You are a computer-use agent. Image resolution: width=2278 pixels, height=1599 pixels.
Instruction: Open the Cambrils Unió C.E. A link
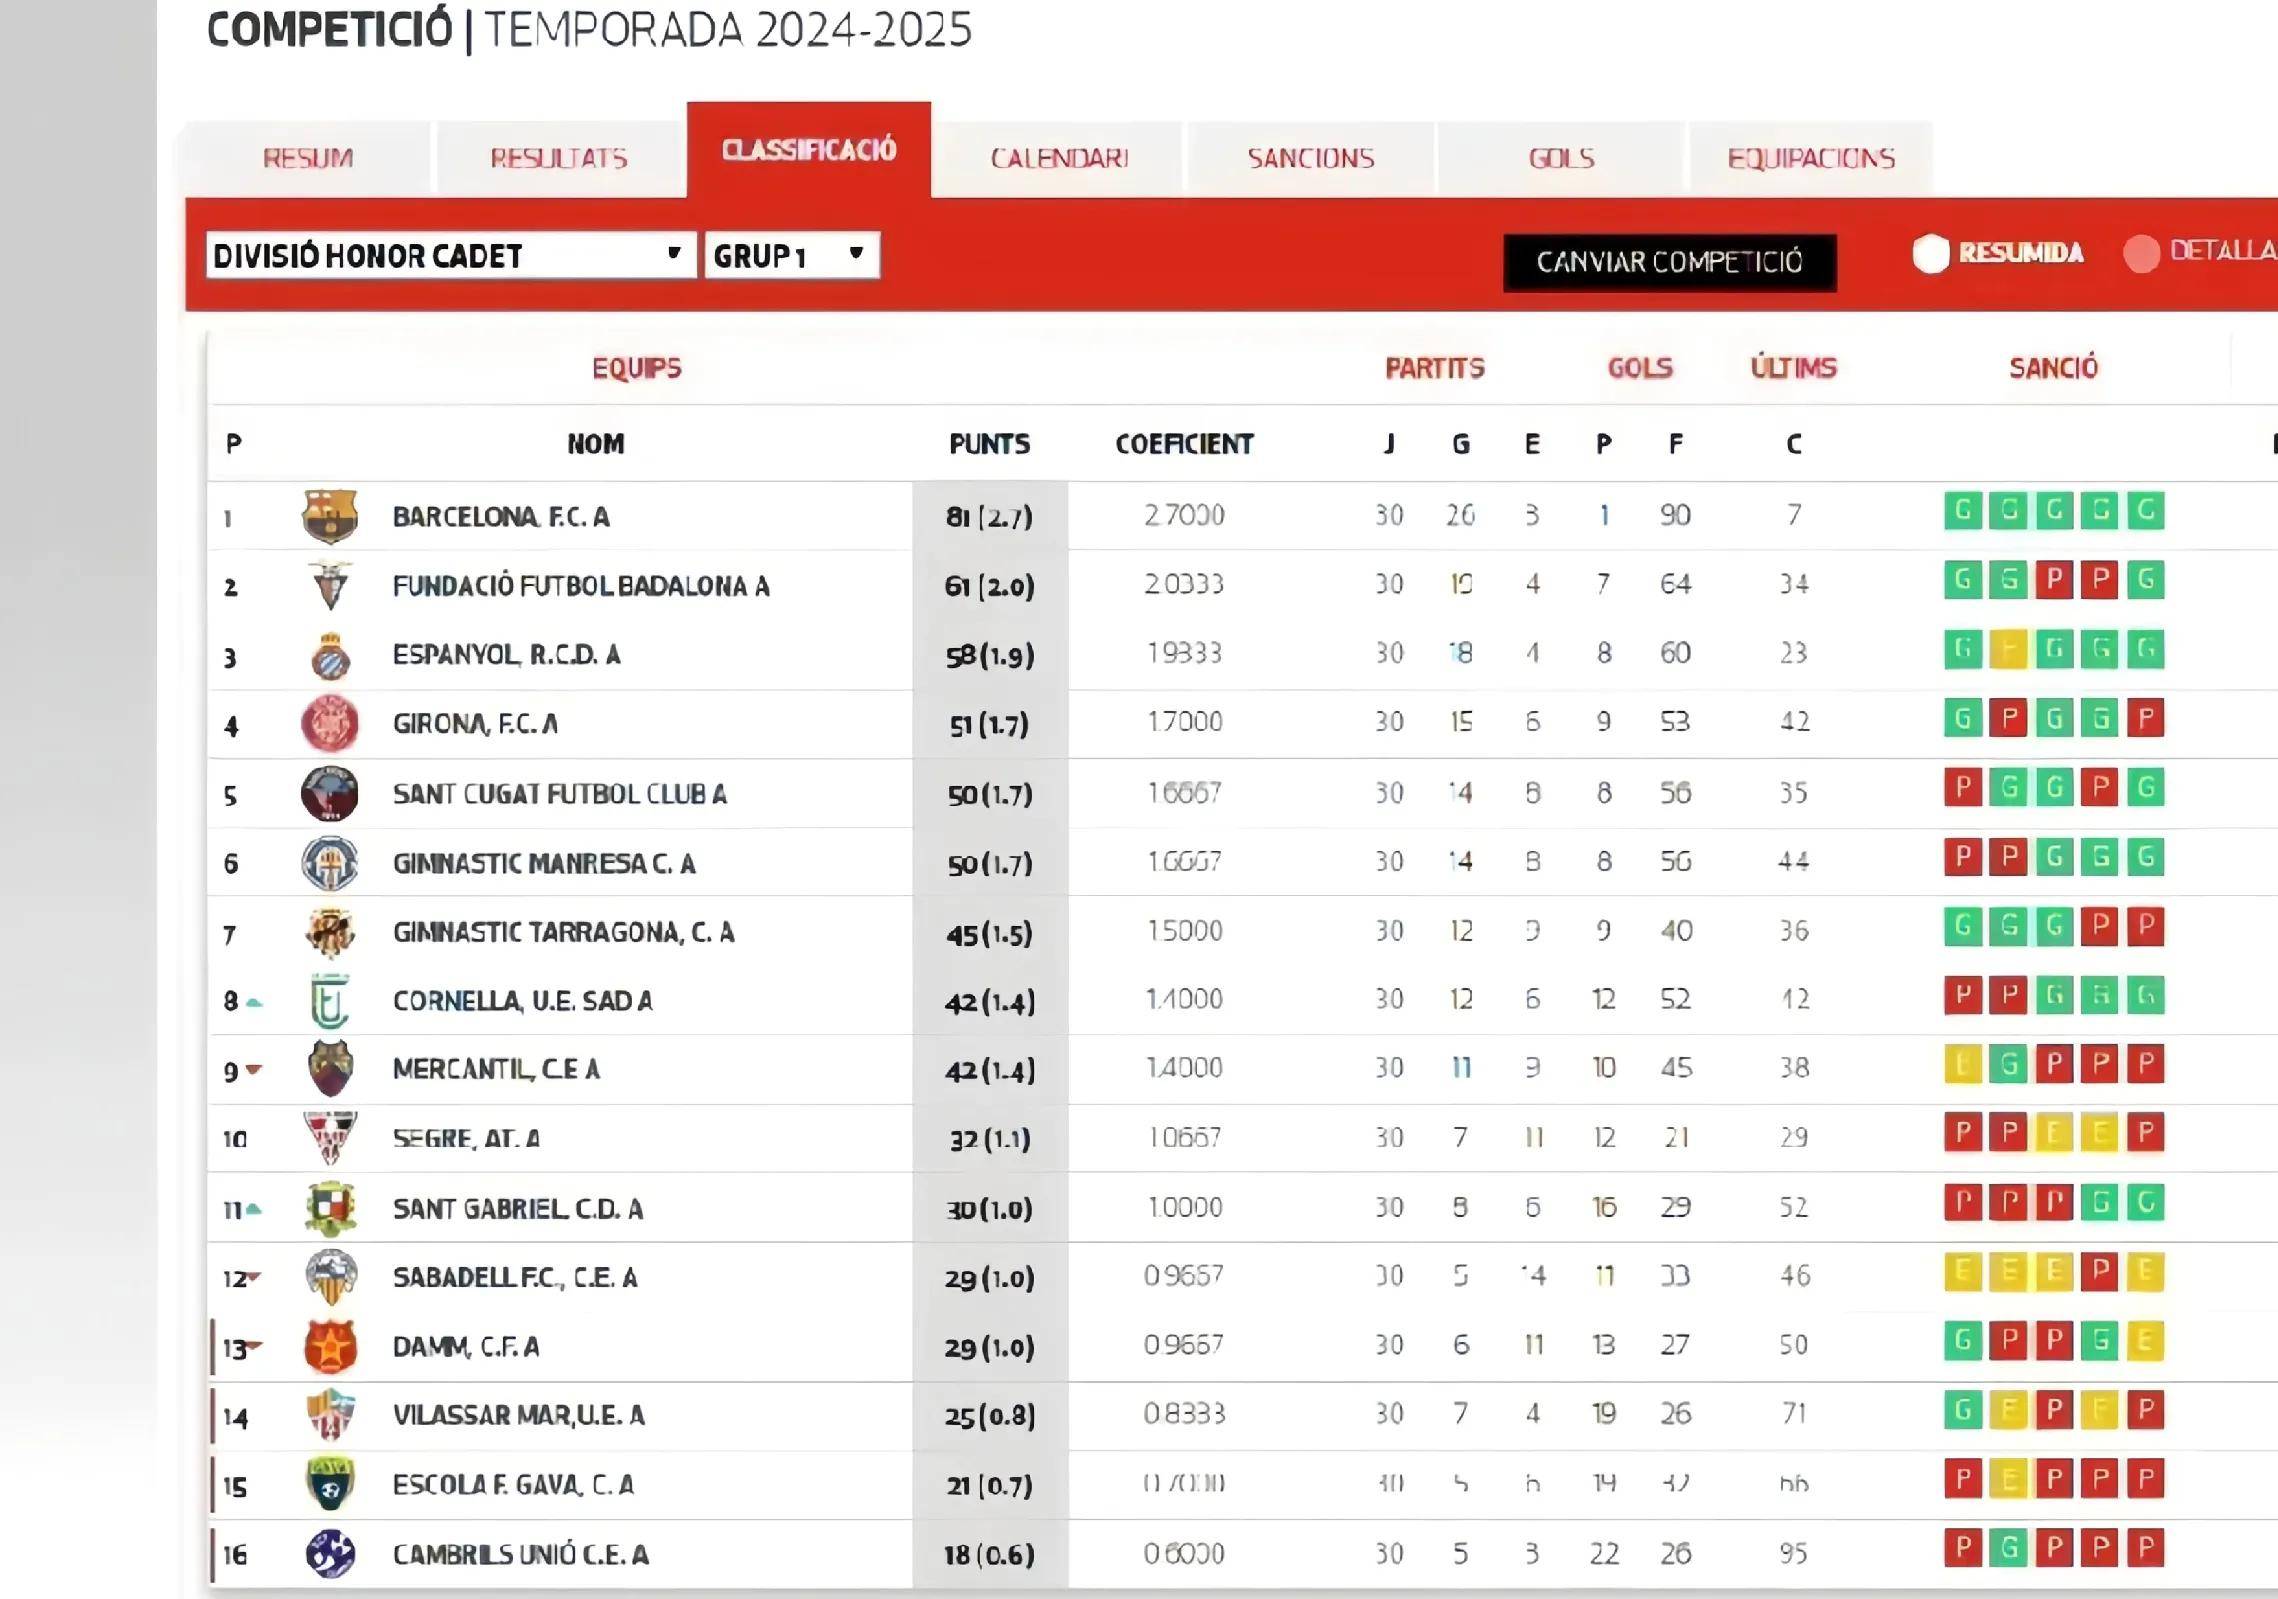(521, 1555)
